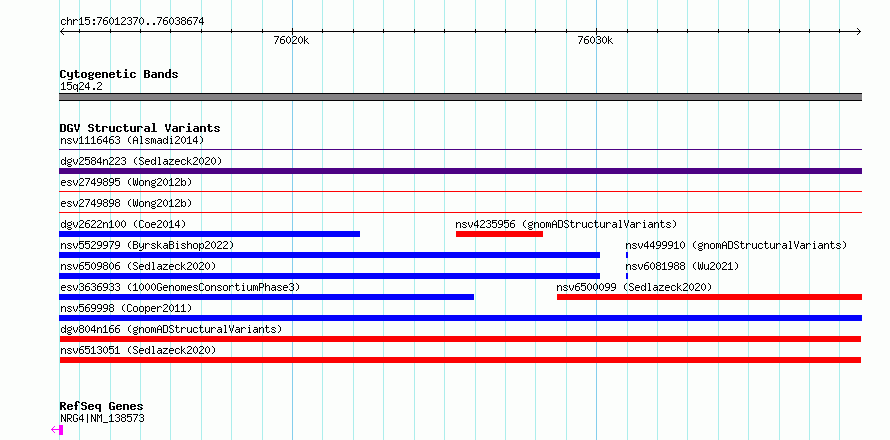The height and width of the screenshot is (440, 890).
Task: Click the 76030k ruler tick label
Action: pos(595,40)
